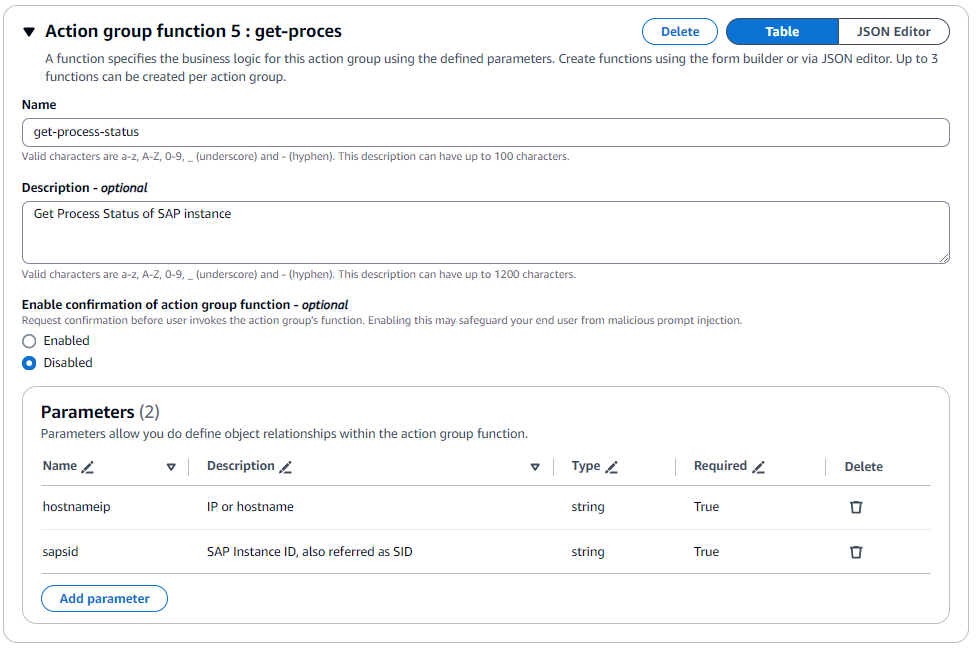The width and height of the screenshot is (978, 652).
Task: Enable confirmation by selecting Enabled radio button
Action: coord(30,340)
